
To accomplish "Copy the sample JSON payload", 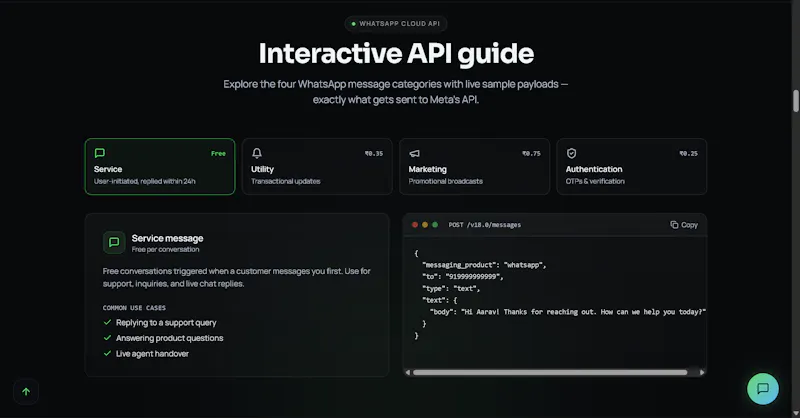I will (x=684, y=225).
